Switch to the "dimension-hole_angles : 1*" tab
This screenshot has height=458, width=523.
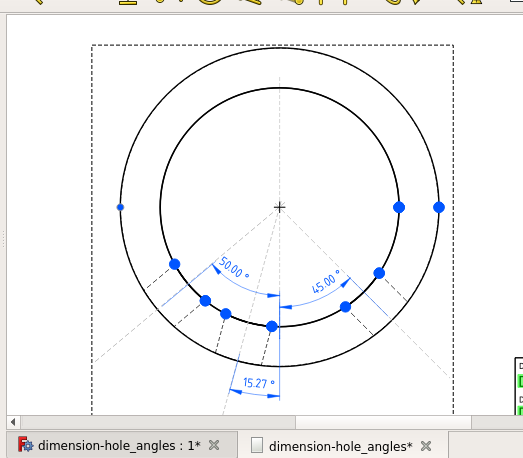(x=122, y=445)
